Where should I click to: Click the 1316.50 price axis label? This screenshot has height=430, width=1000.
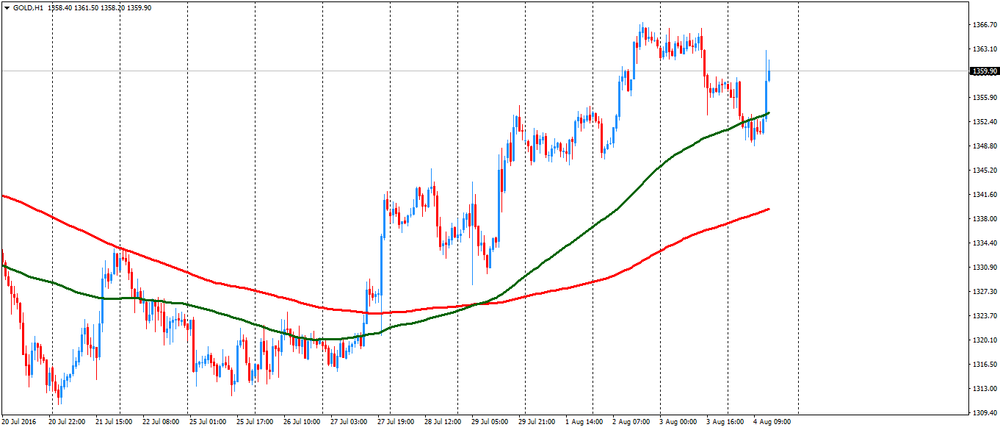pyautogui.click(x=985, y=364)
